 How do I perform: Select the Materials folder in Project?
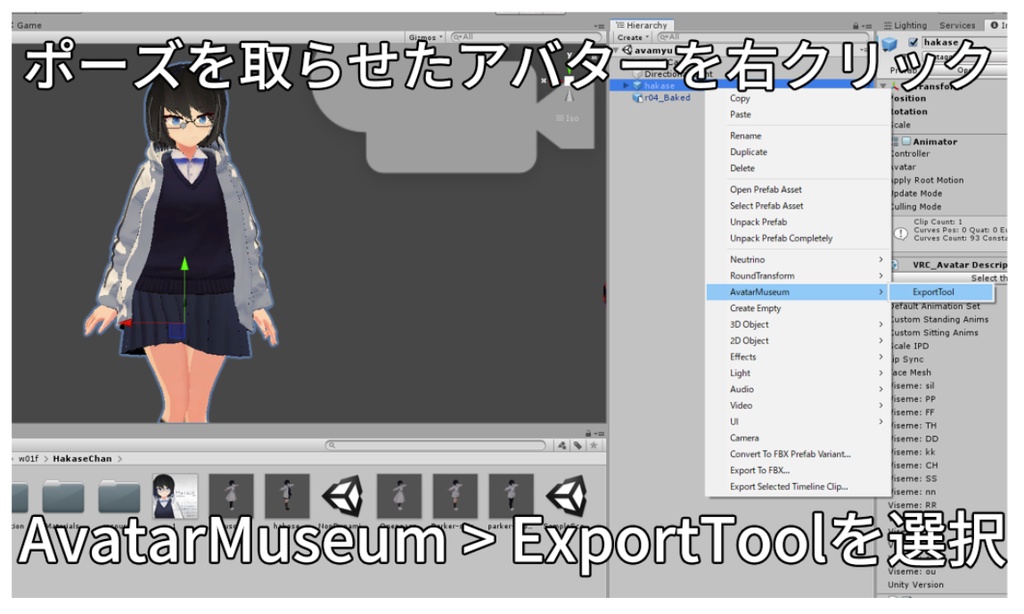coord(63,497)
